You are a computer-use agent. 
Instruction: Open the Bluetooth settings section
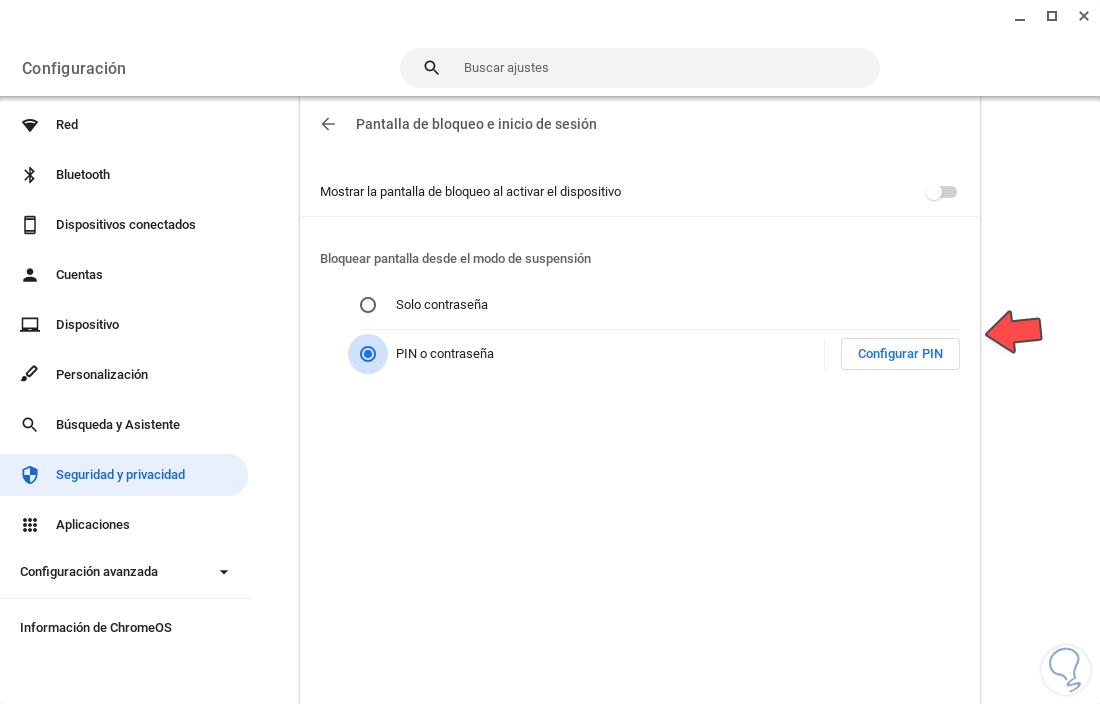[83, 175]
